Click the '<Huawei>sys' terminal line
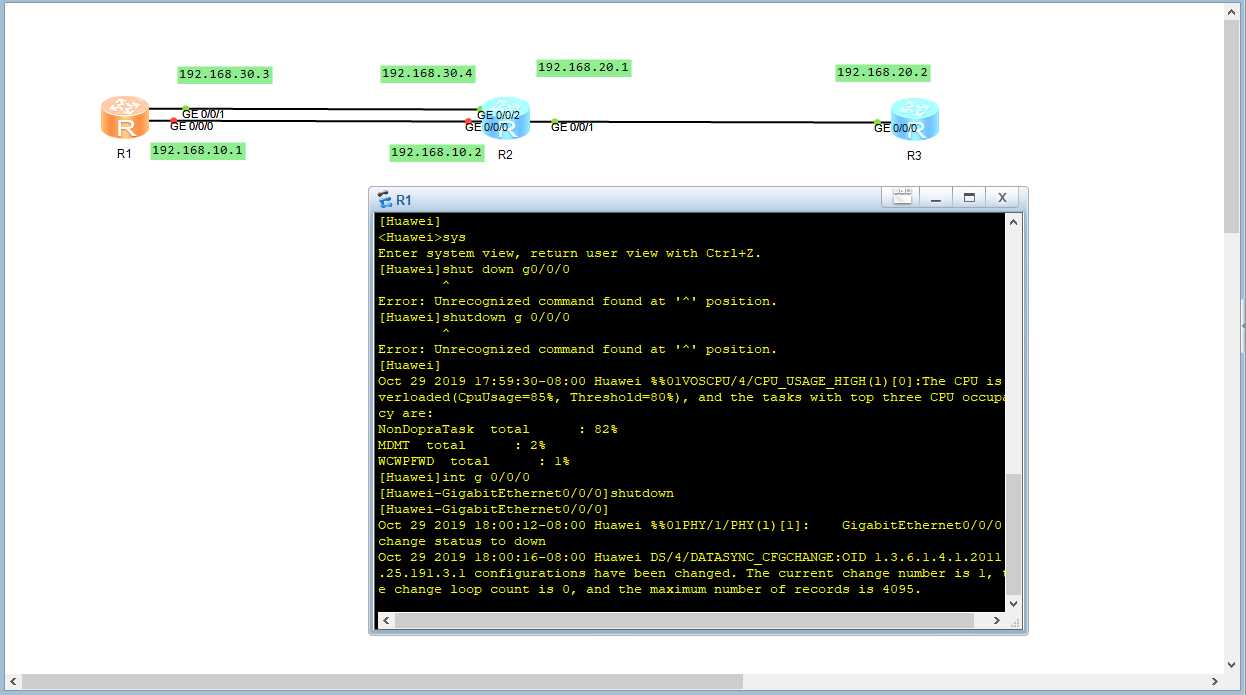Viewport: 1246px width, 695px height. point(422,237)
